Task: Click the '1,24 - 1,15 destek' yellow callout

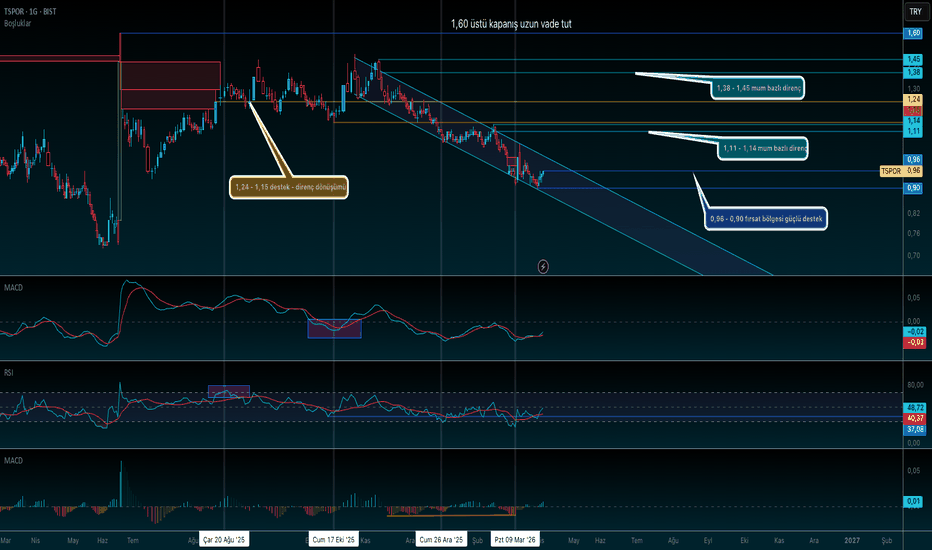Action: coord(290,186)
